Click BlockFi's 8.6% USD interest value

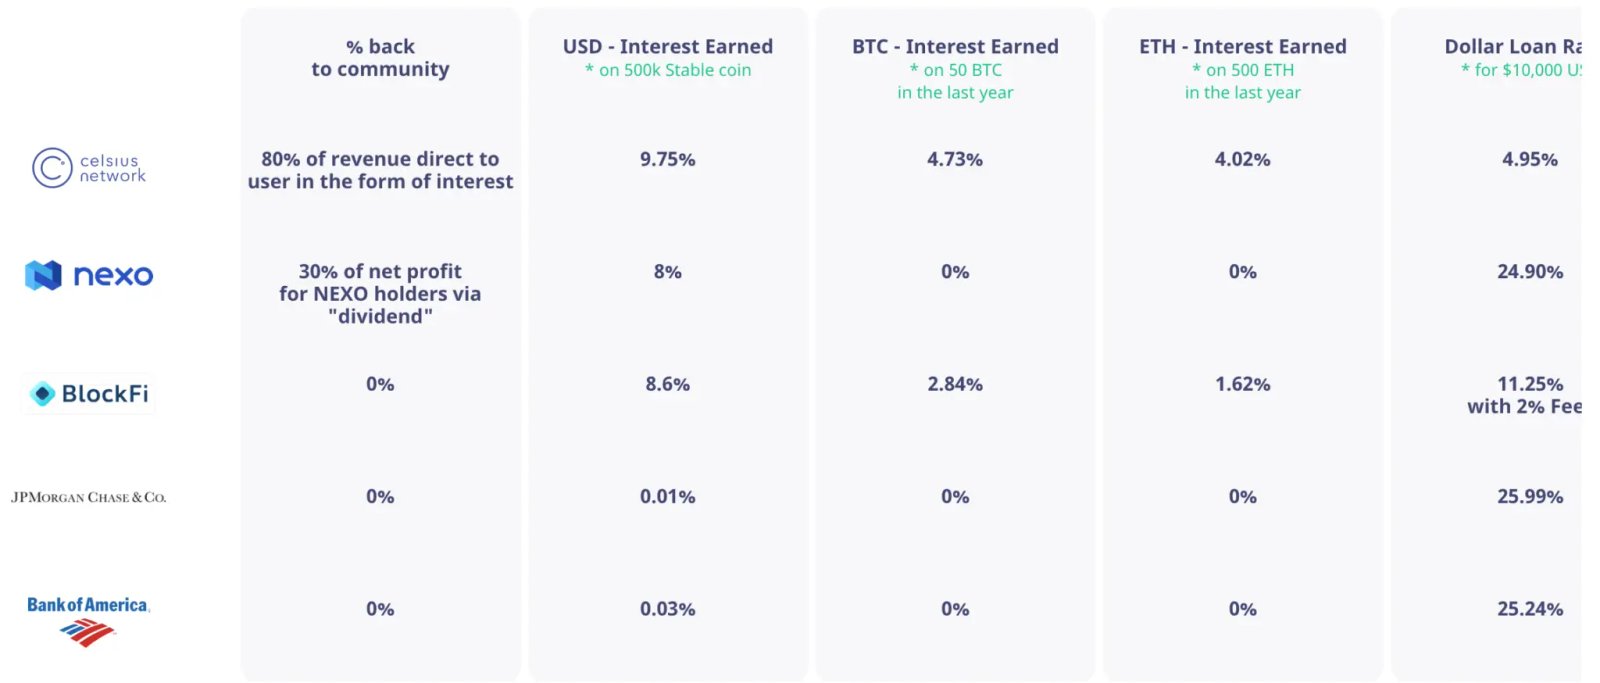tap(667, 384)
